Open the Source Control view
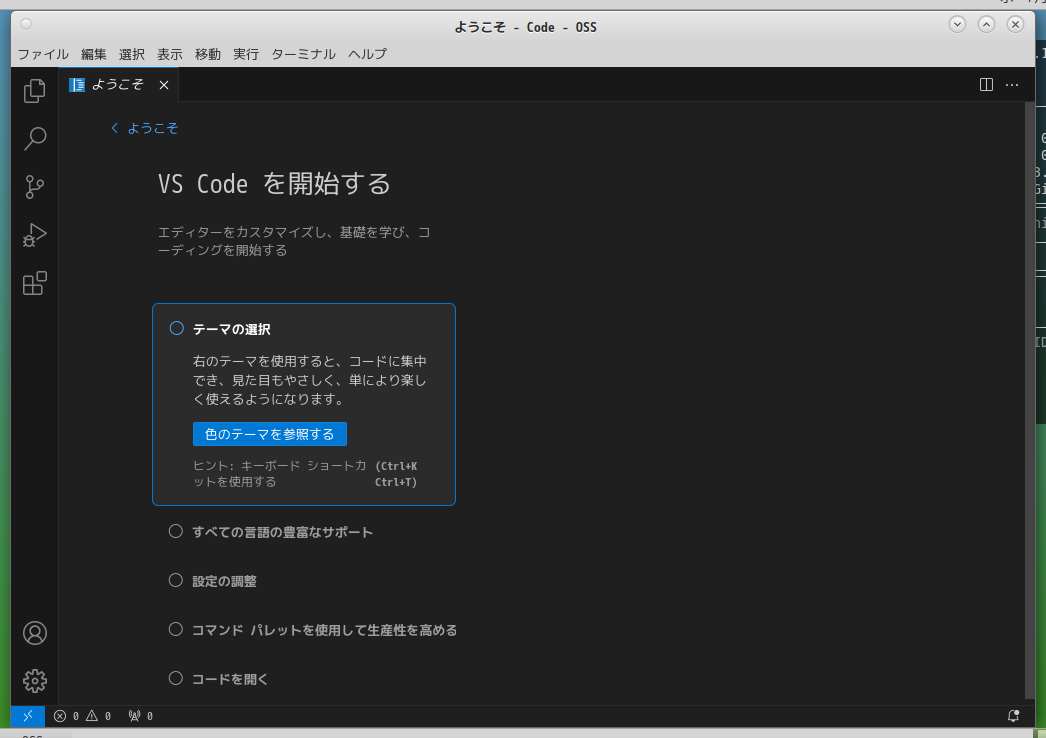The width and height of the screenshot is (1046, 738). [35, 187]
